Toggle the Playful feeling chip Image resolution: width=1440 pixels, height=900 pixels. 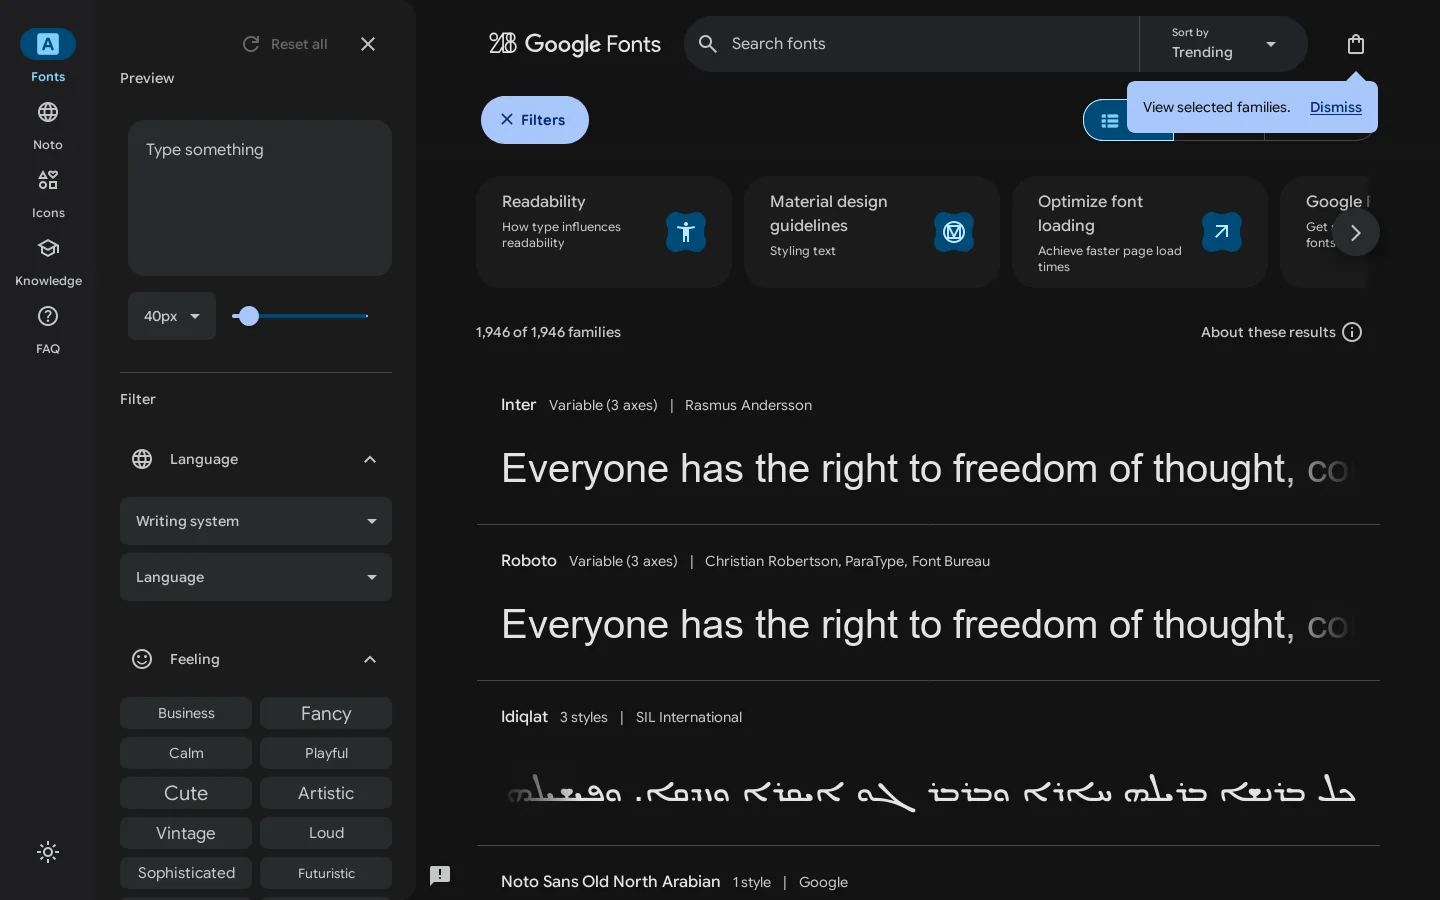coord(326,753)
